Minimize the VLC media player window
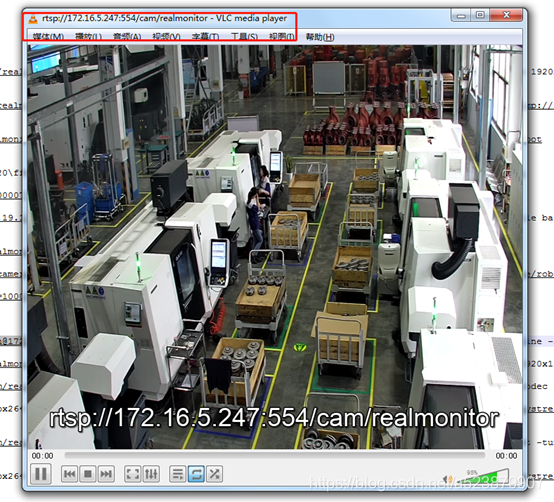Image resolution: width=554 pixels, height=502 pixels. 461,16
